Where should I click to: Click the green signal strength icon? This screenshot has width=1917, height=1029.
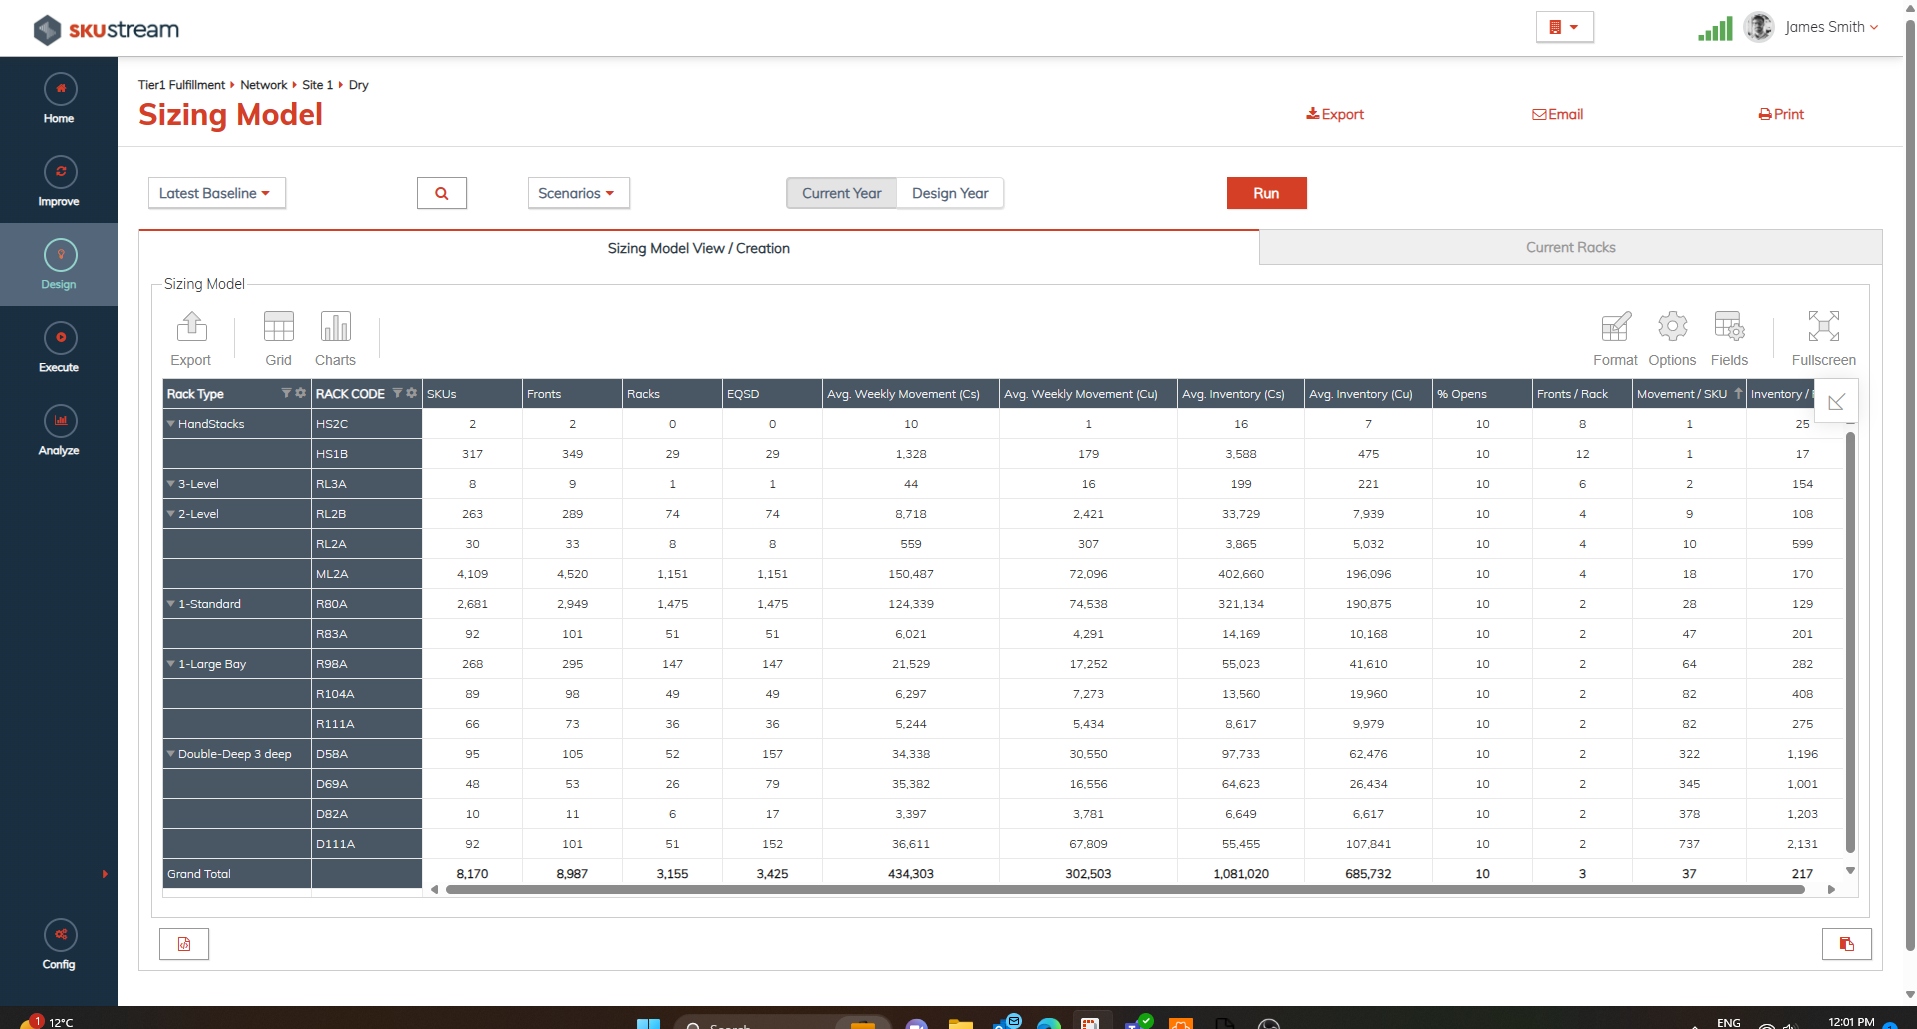[x=1715, y=29]
